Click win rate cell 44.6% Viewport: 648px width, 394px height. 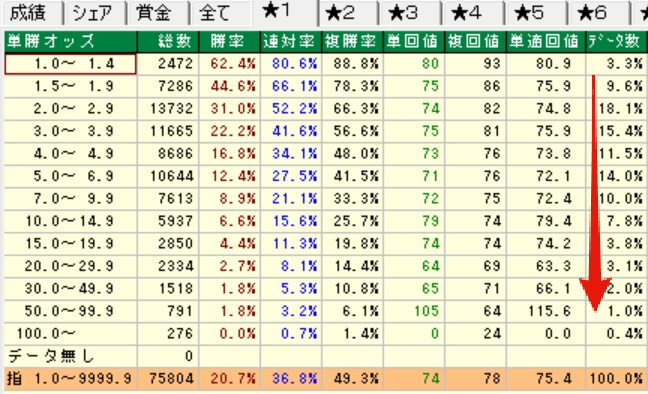coord(229,86)
